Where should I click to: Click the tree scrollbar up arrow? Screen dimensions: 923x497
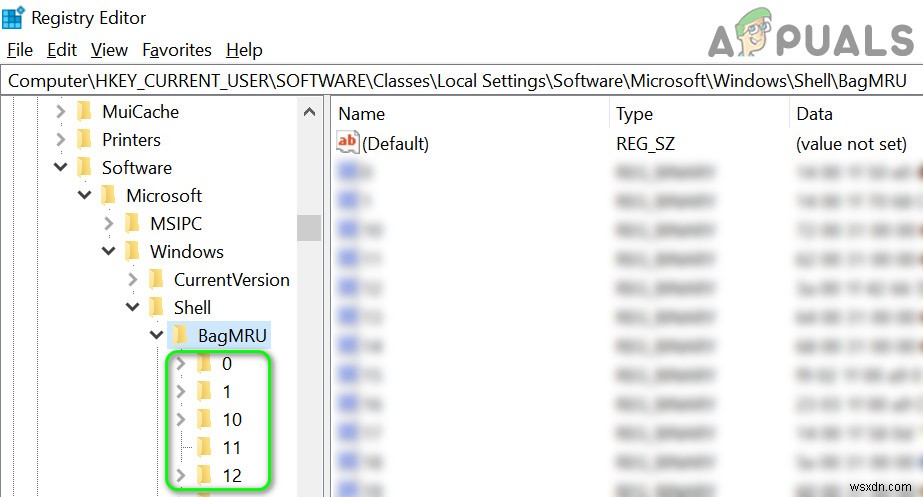tap(309, 112)
